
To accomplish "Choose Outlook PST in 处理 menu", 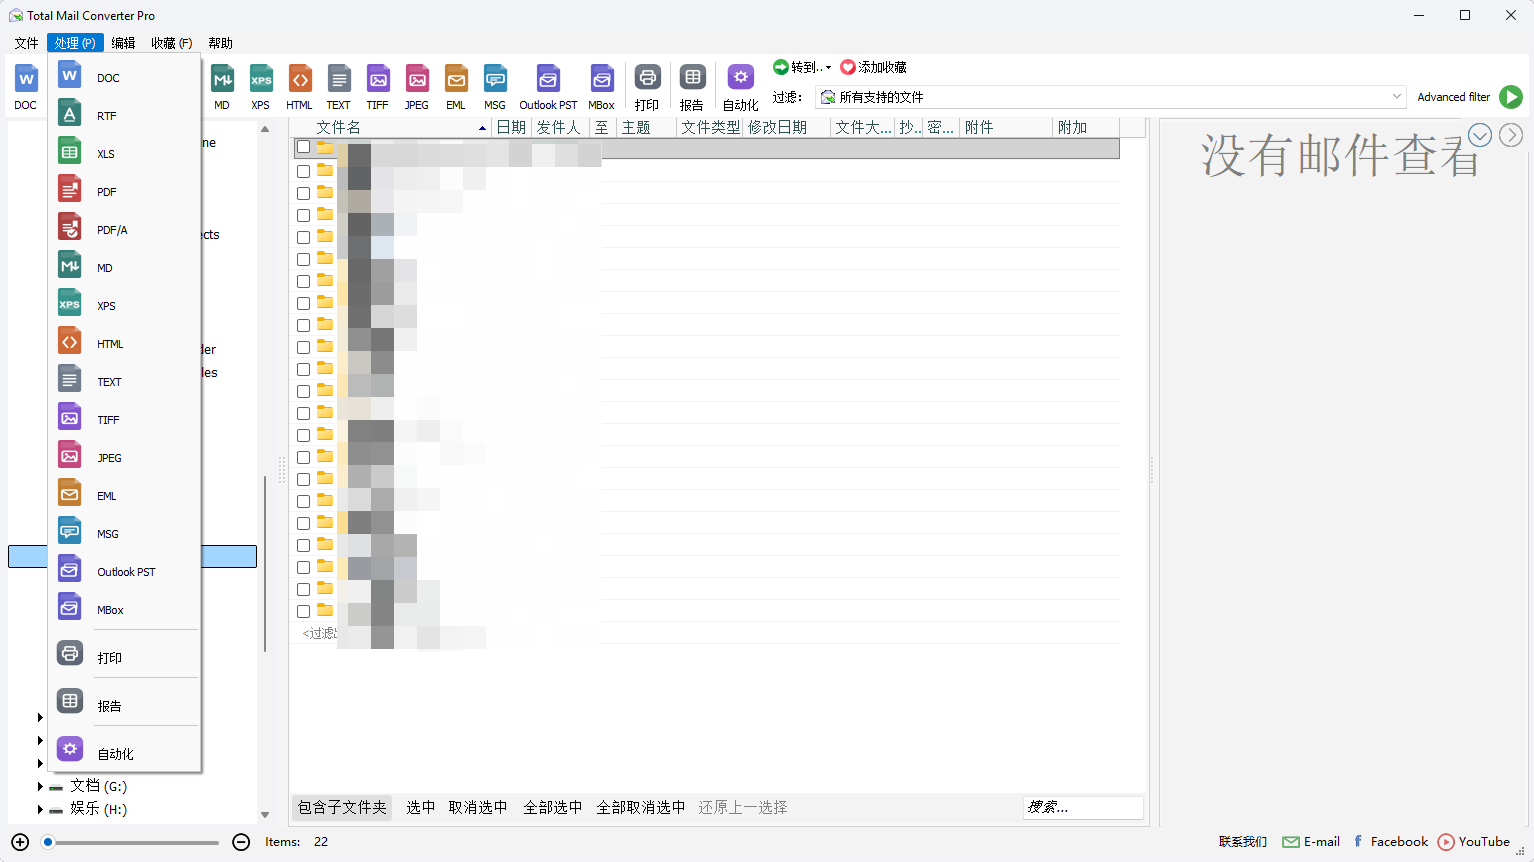I will coord(125,571).
